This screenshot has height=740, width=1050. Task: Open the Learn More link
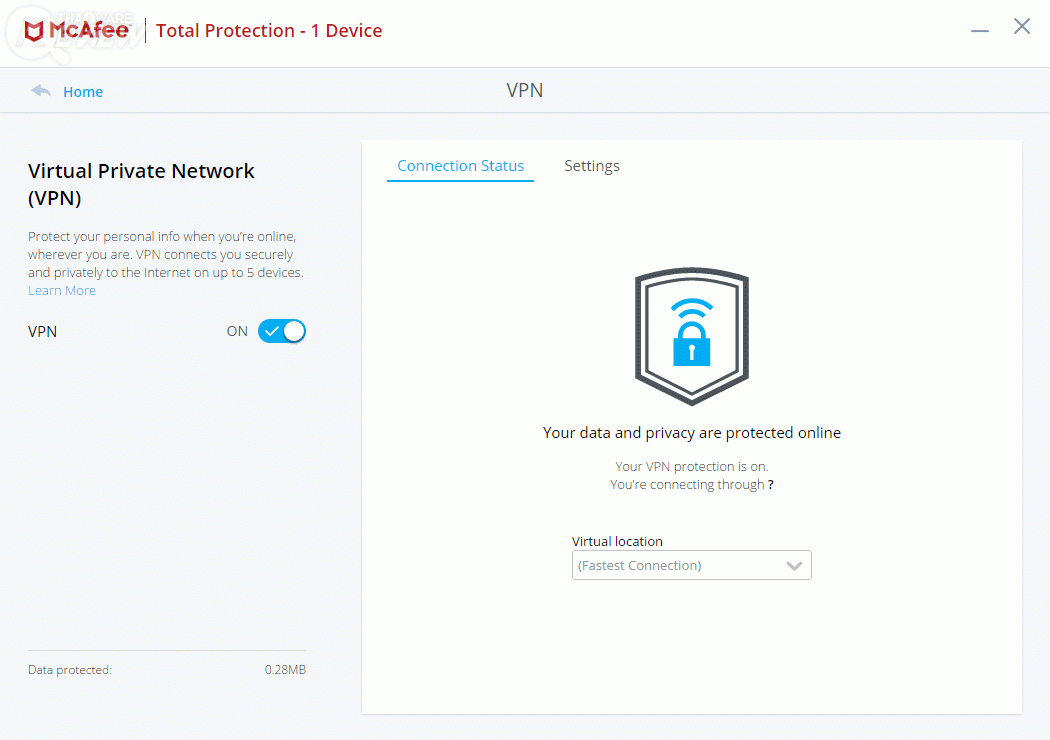tap(62, 290)
